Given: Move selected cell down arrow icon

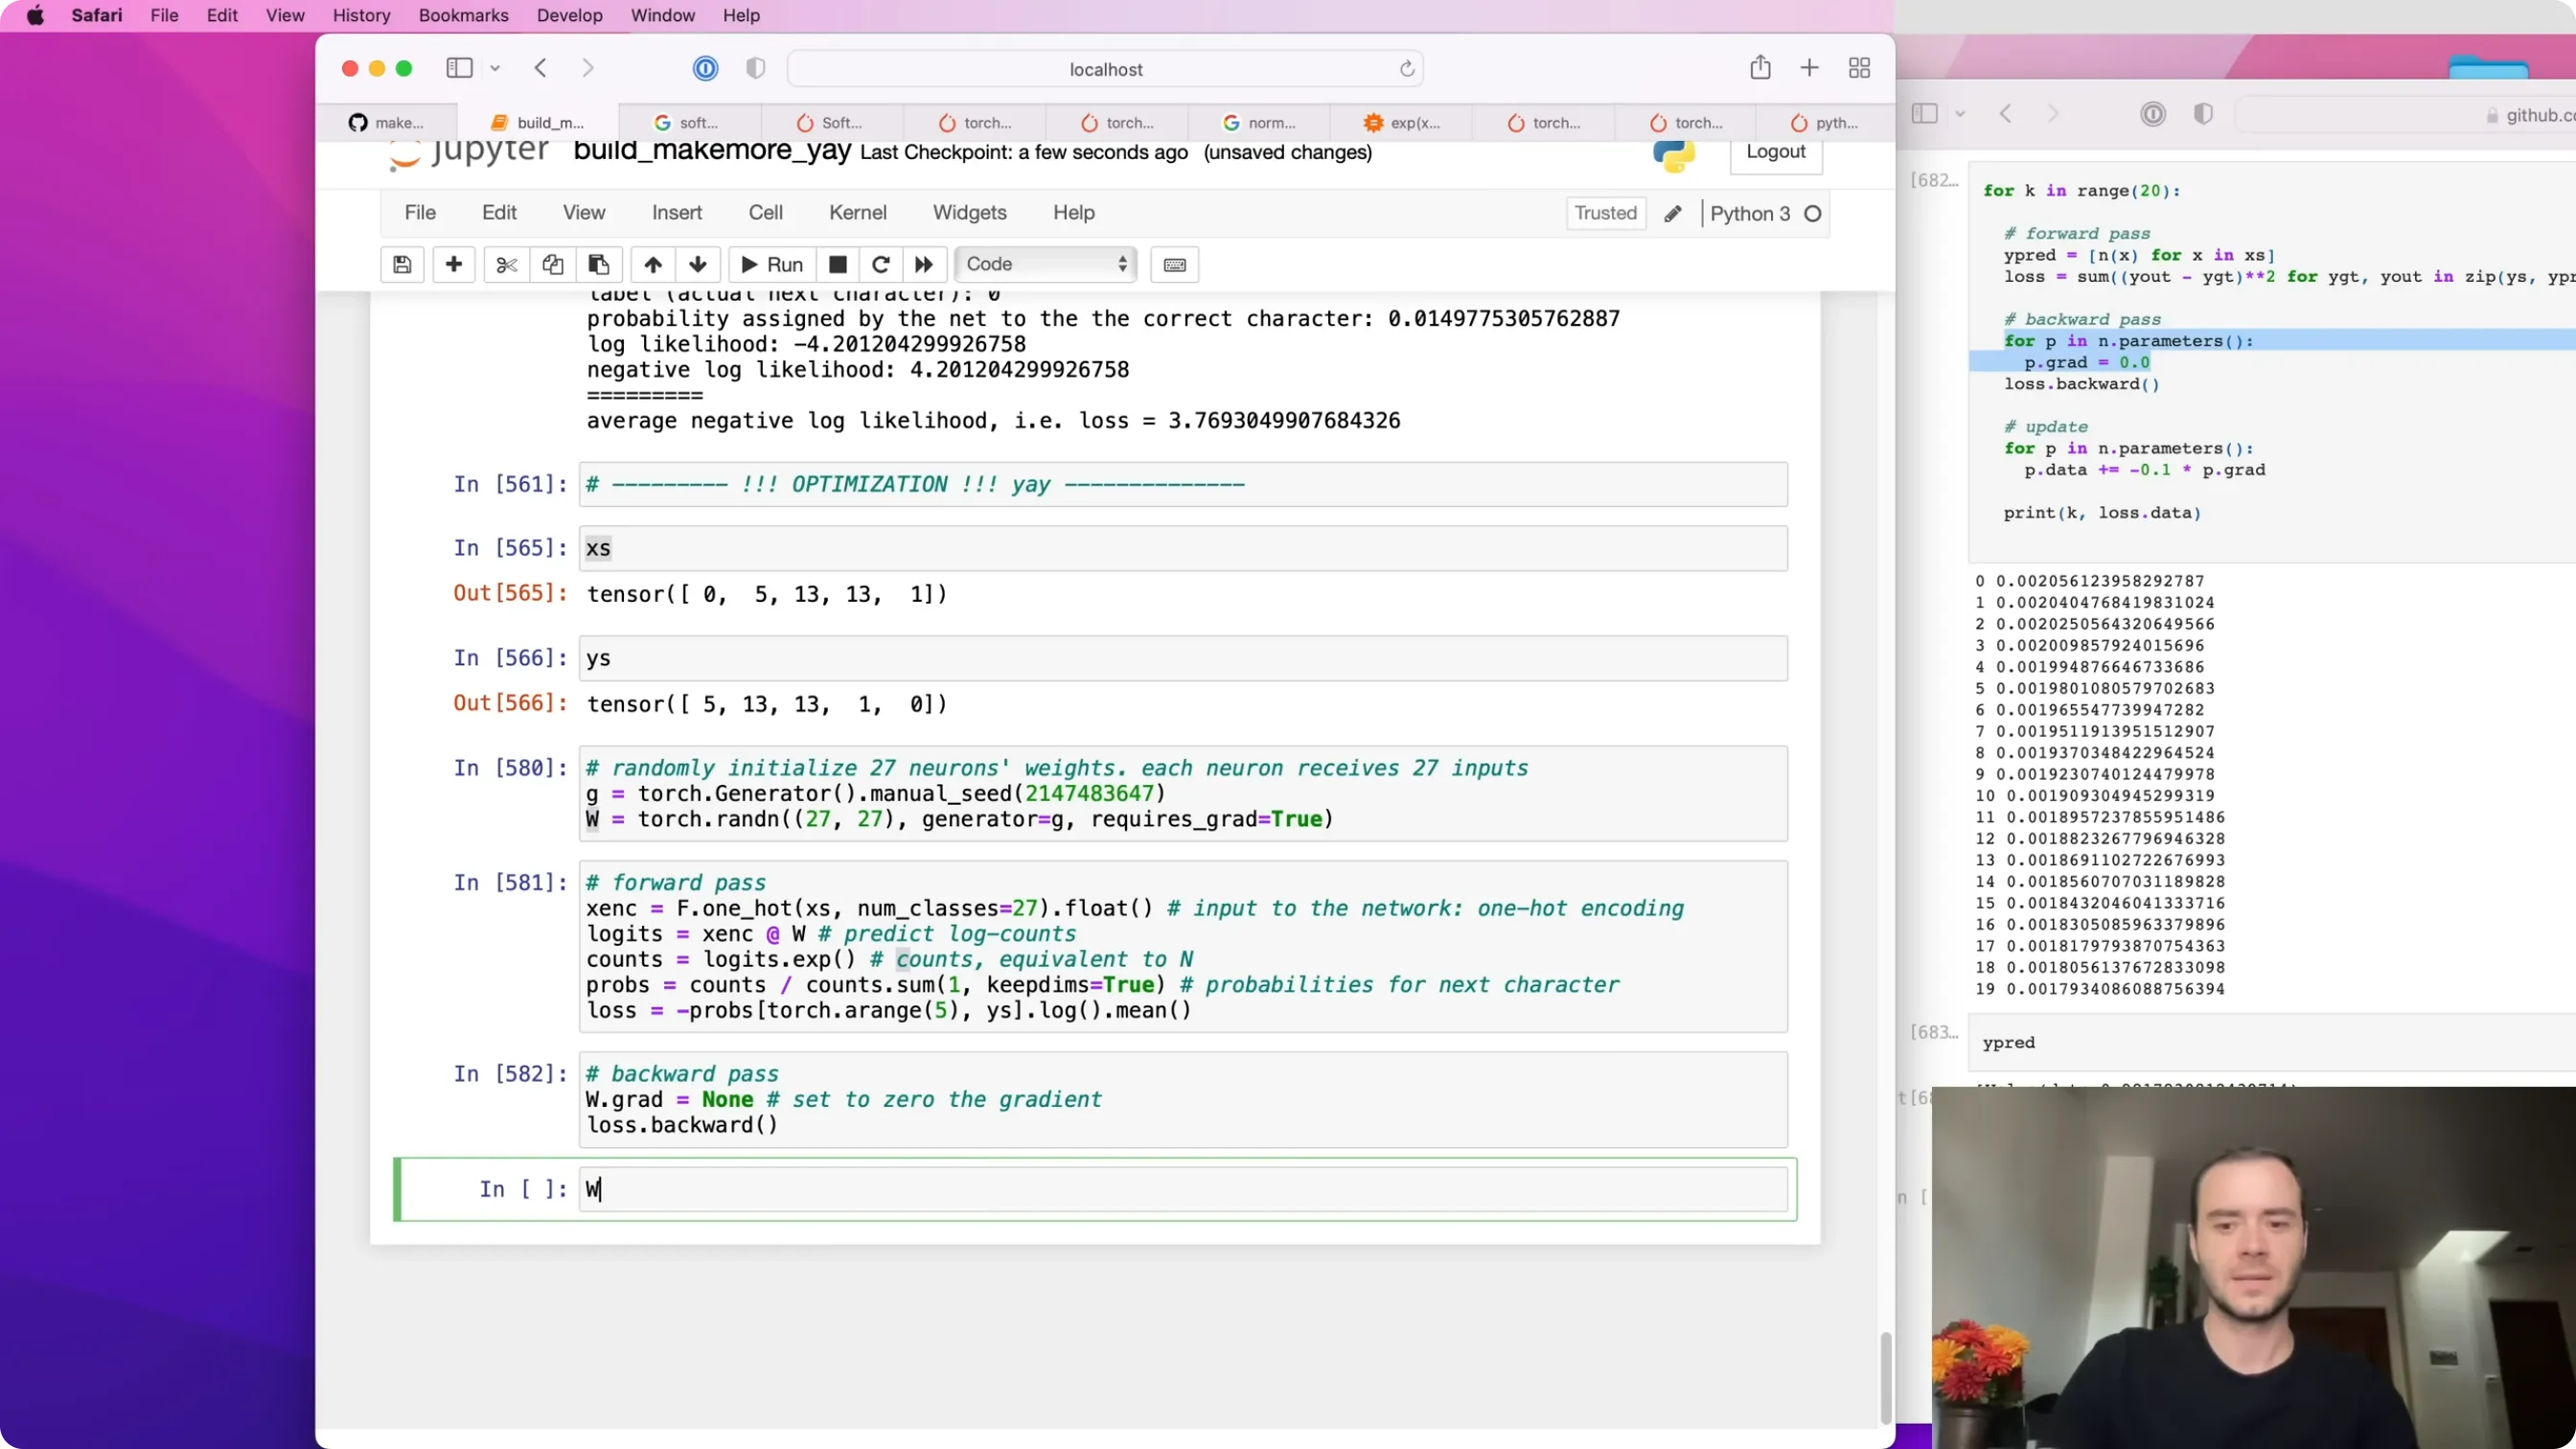Looking at the screenshot, I should point(698,264).
